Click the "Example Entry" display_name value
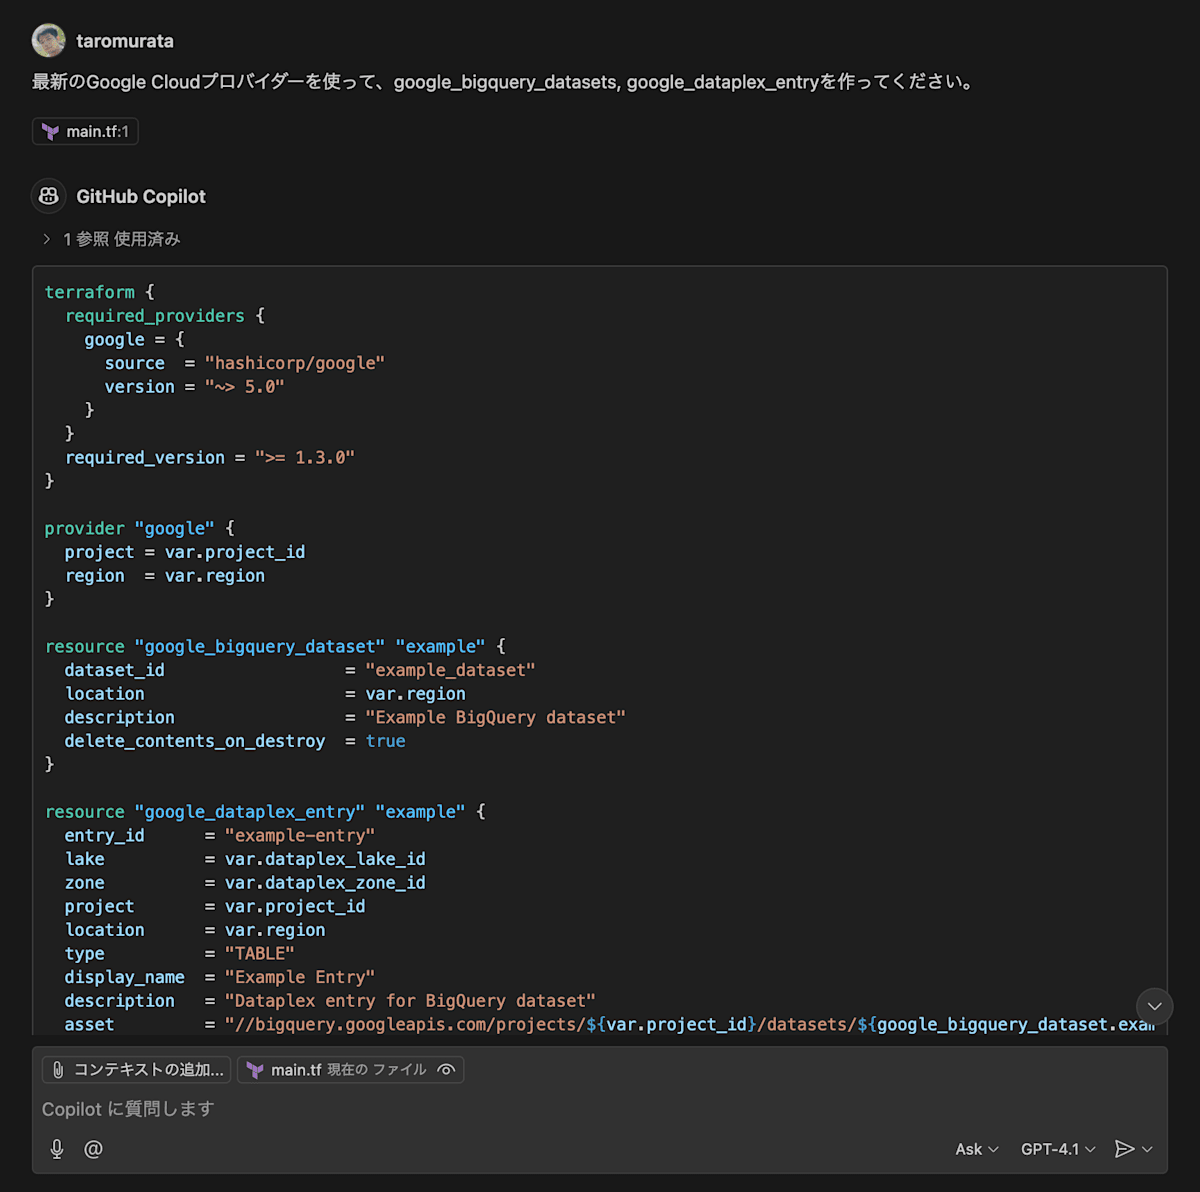Image resolution: width=1200 pixels, height=1192 pixels. [300, 977]
